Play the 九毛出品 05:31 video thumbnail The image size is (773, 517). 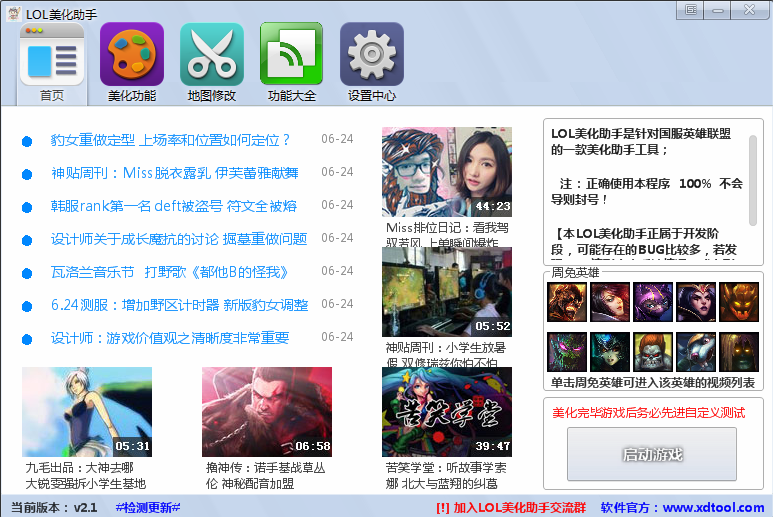[87, 412]
